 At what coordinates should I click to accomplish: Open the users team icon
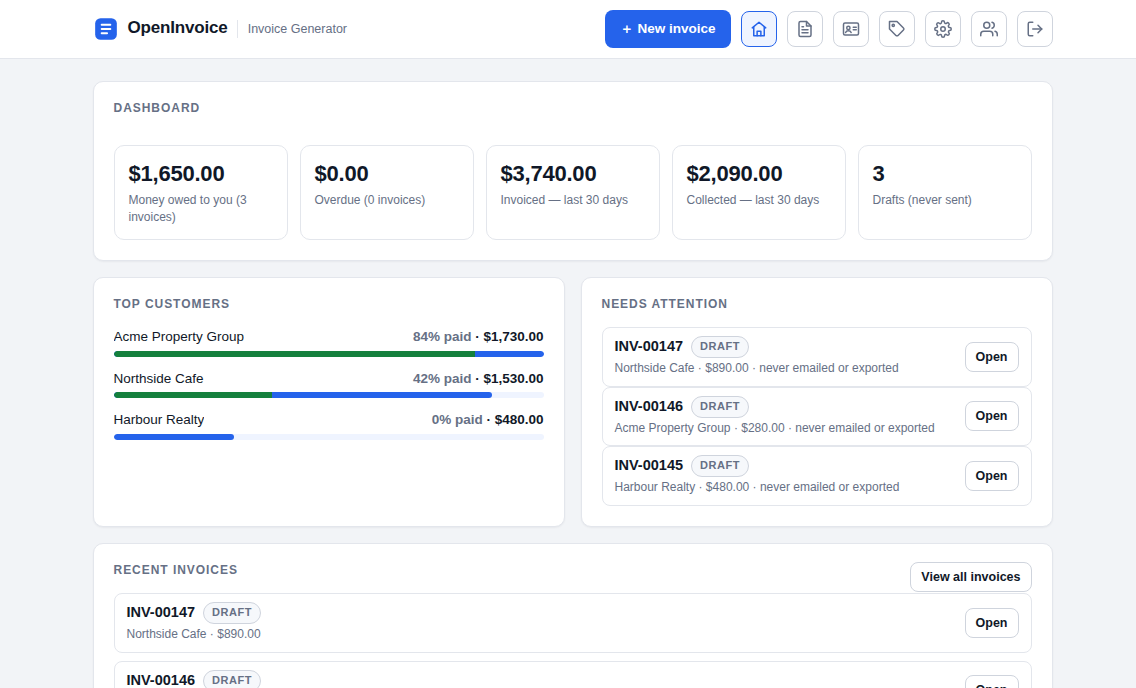(x=989, y=29)
